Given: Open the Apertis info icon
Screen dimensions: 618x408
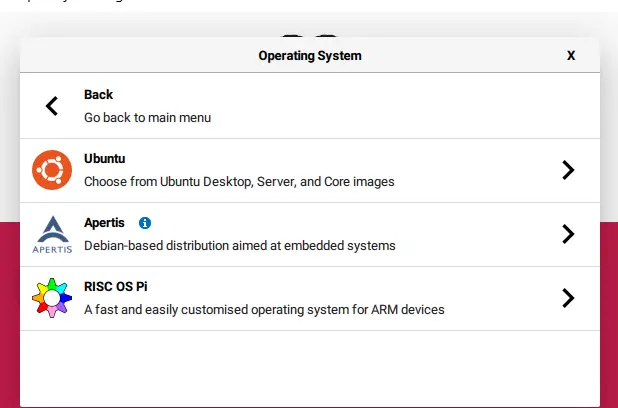Looking at the screenshot, I should 145,223.
